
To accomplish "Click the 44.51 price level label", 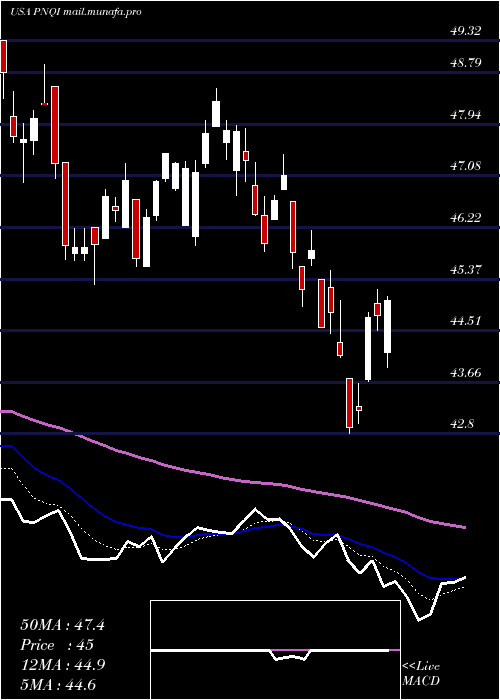I will pyautogui.click(x=466, y=321).
